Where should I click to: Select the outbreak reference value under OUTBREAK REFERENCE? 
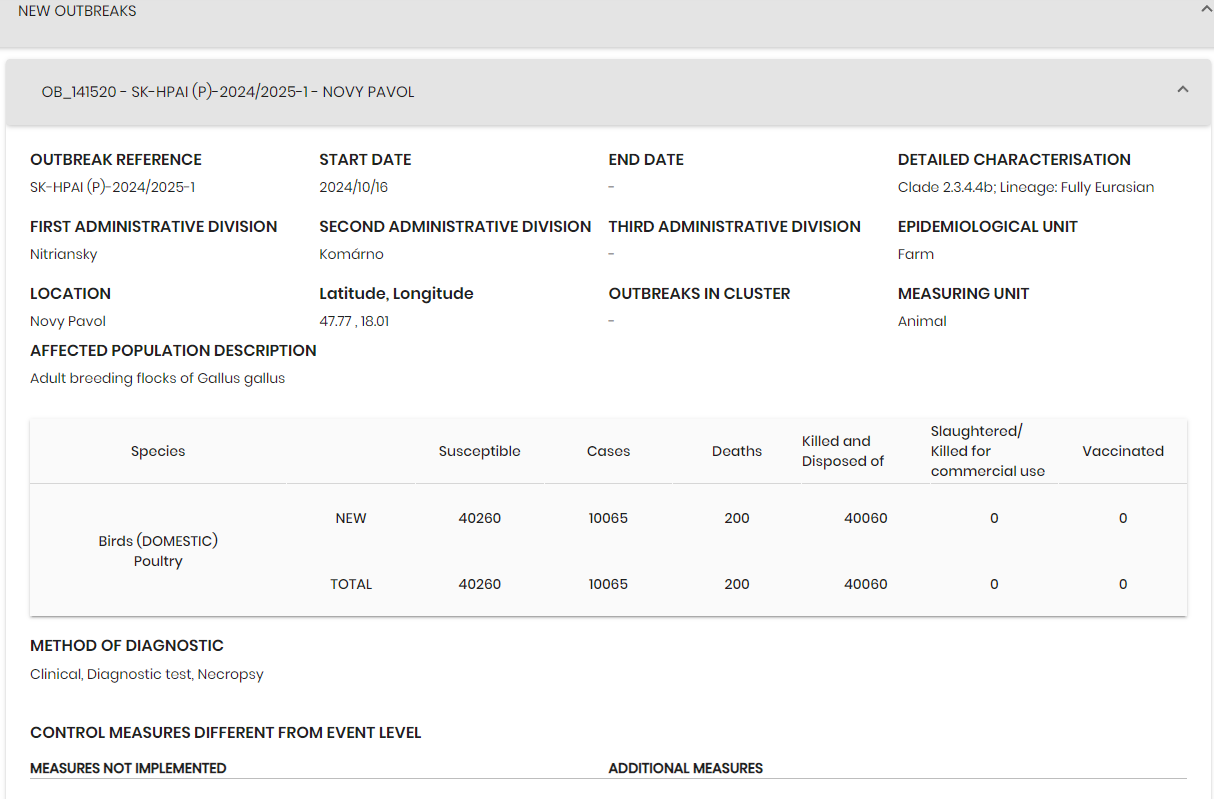click(x=112, y=187)
